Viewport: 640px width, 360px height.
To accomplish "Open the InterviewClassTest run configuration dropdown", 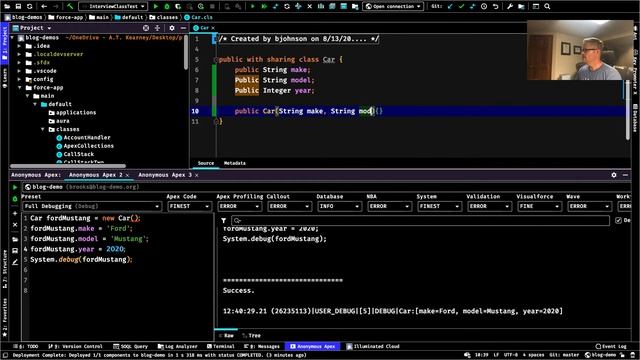I will pos(113,7).
